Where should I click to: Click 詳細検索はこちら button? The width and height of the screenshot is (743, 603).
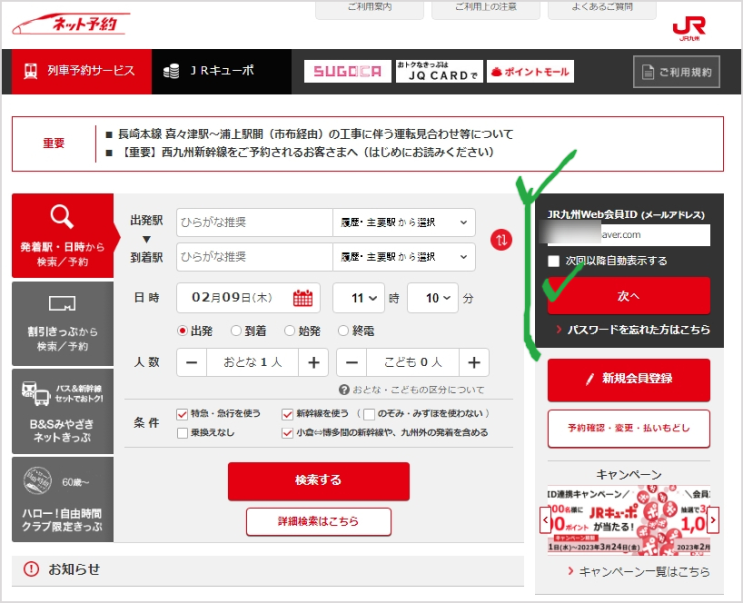tap(318, 522)
